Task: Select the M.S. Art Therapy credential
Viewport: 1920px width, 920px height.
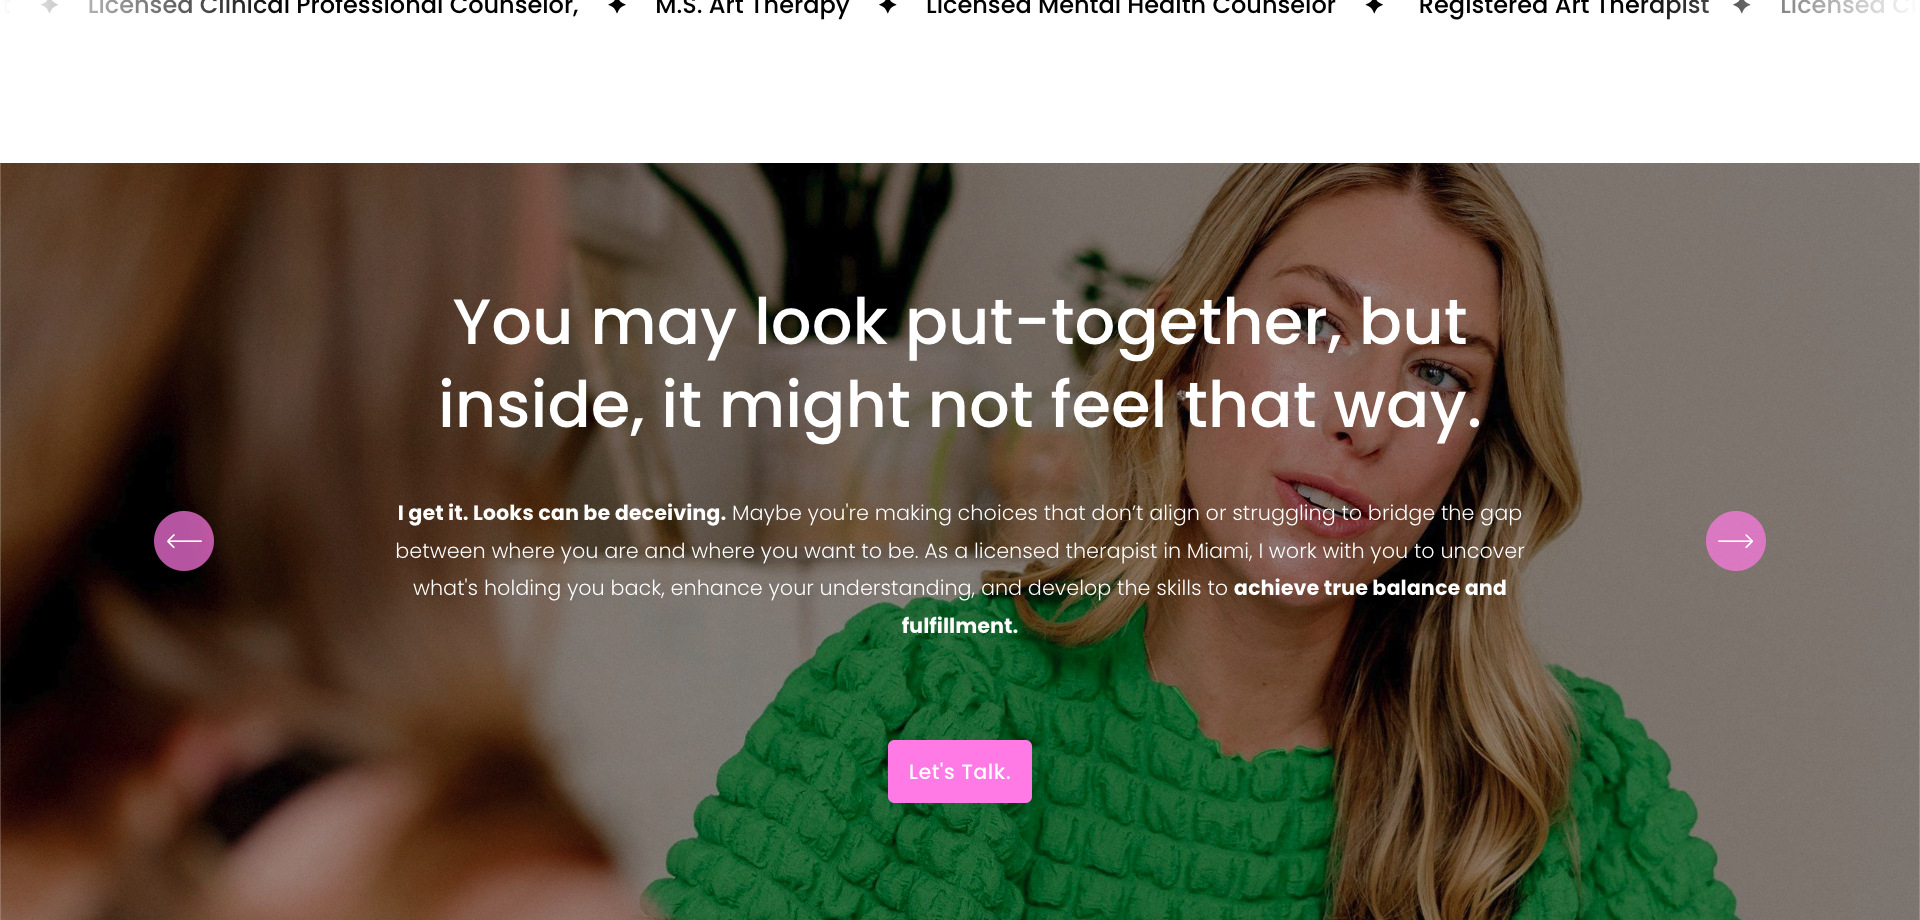Action: pyautogui.click(x=752, y=8)
